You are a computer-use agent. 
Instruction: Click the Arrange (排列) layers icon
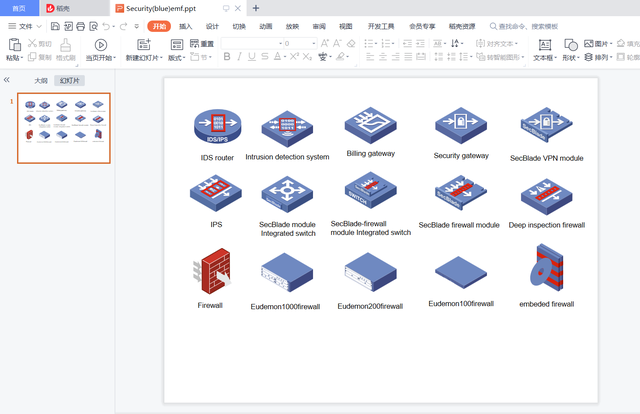click(589, 57)
